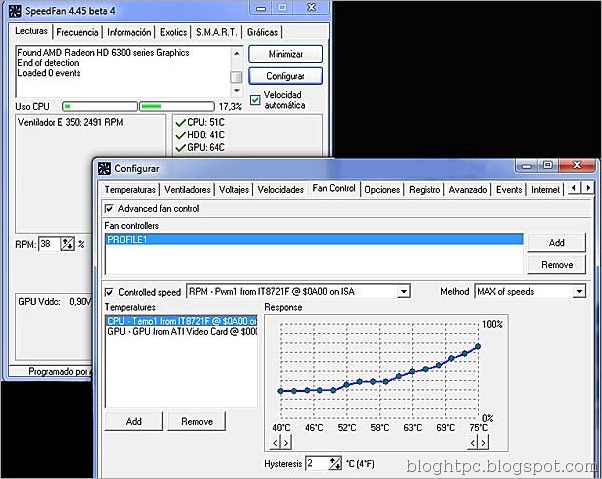Toggle the Velocidad automática checkbox
Image resolution: width=602 pixels, height=479 pixels.
coord(254,99)
